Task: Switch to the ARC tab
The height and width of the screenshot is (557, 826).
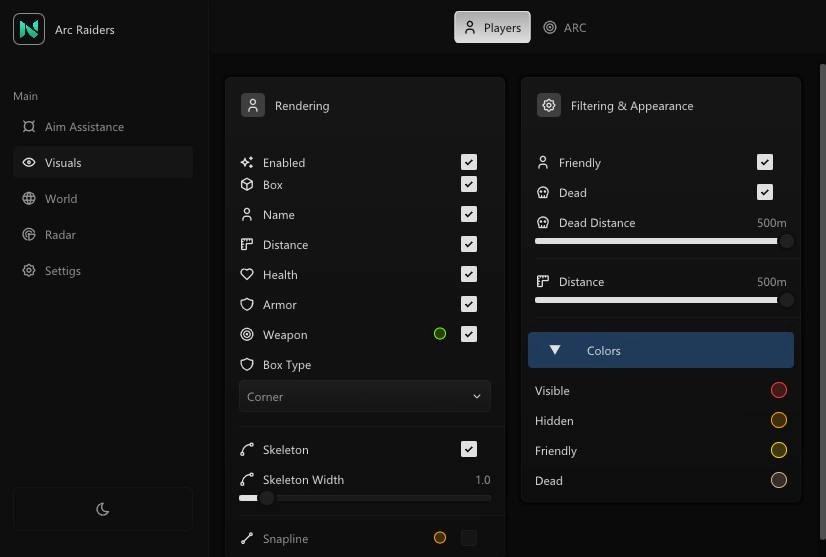Action: click(565, 28)
